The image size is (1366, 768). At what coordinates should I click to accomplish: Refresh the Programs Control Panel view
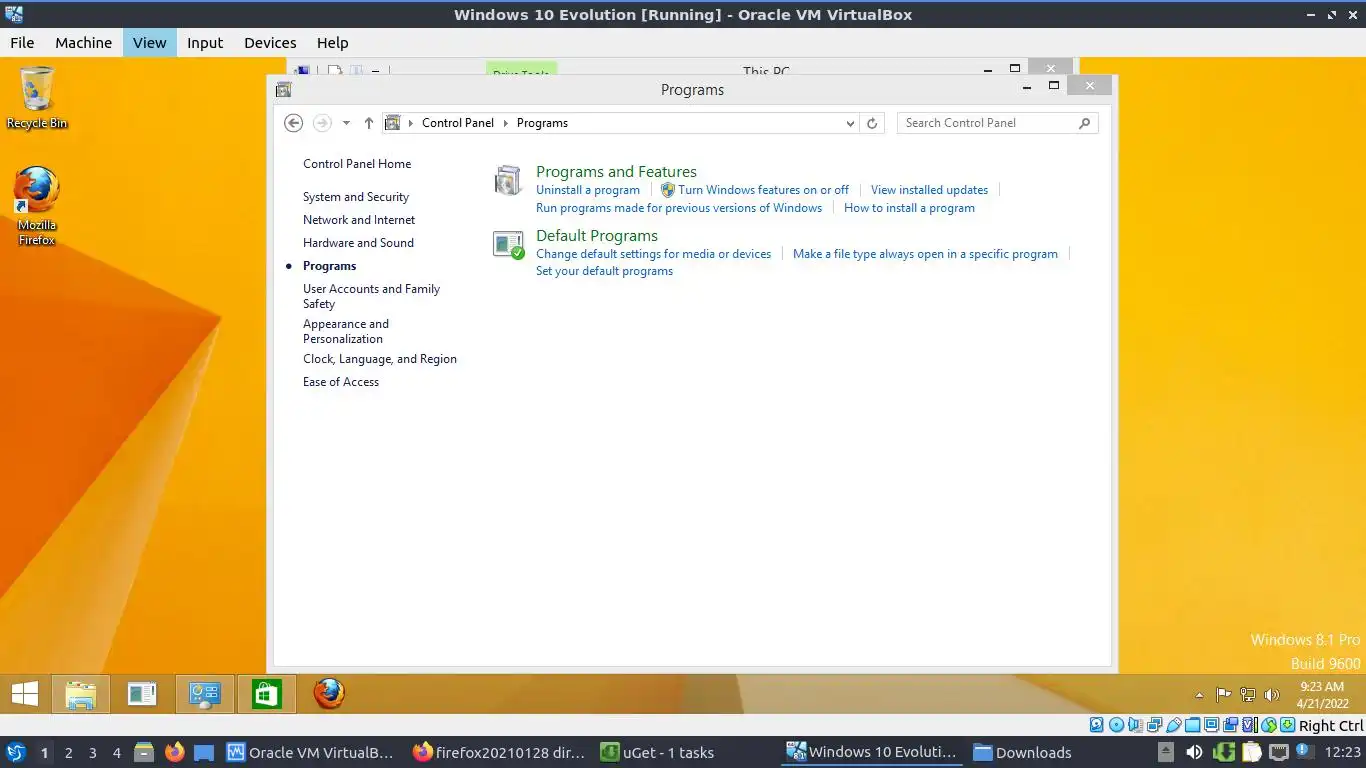point(872,123)
